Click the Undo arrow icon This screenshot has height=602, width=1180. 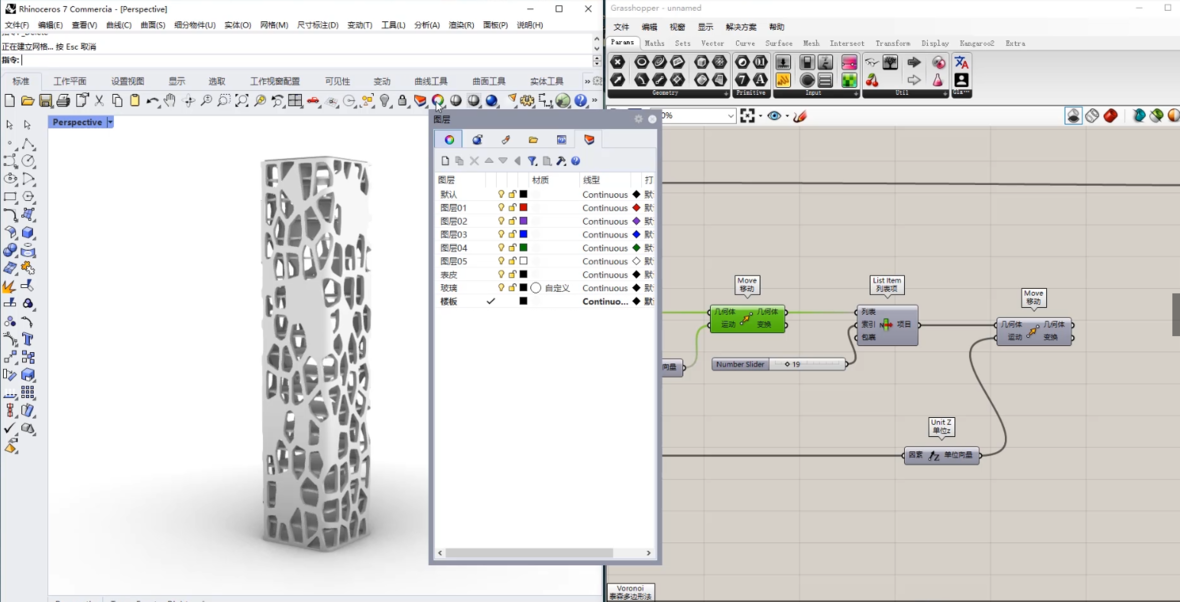coord(153,100)
